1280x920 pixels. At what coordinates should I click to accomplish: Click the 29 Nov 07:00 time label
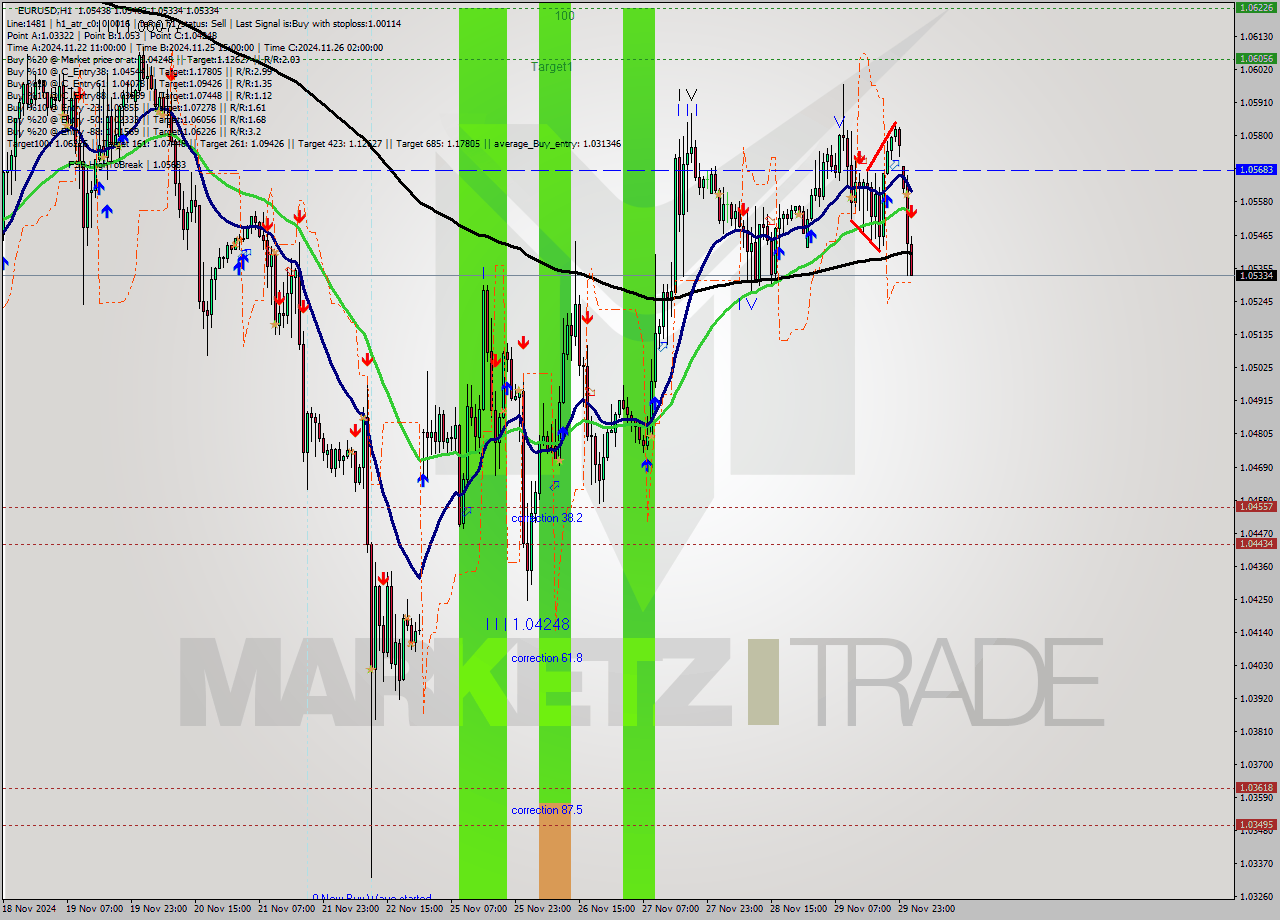(862, 909)
